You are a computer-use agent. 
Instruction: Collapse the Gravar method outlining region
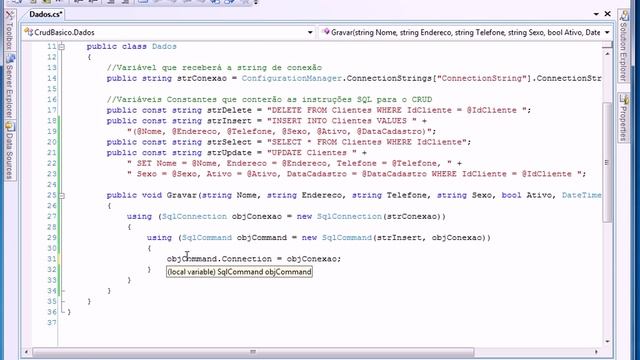point(62,196)
